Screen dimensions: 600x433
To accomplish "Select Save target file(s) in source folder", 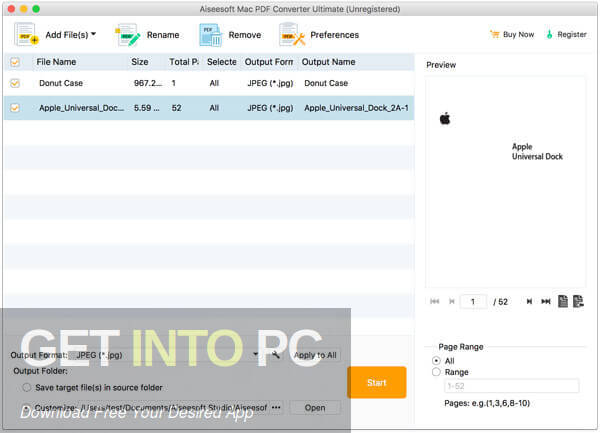I will click(26, 387).
